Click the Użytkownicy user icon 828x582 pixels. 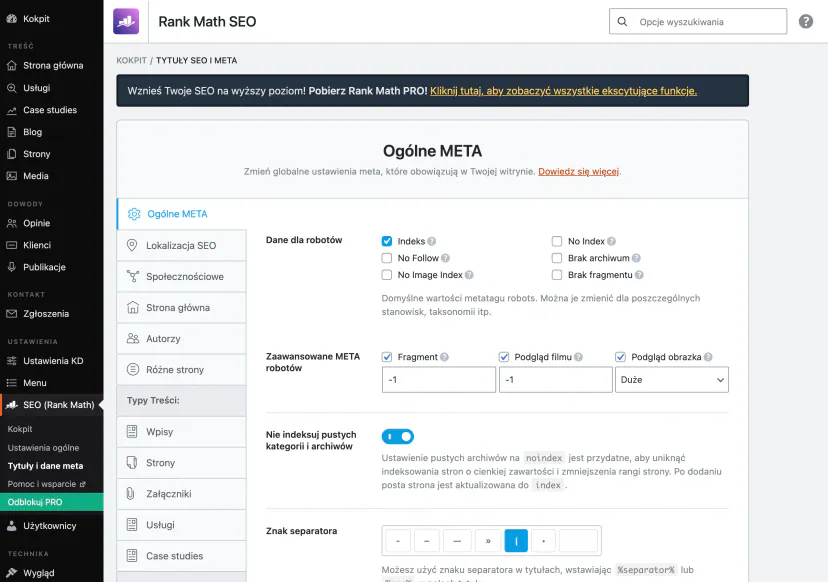click(x=12, y=525)
